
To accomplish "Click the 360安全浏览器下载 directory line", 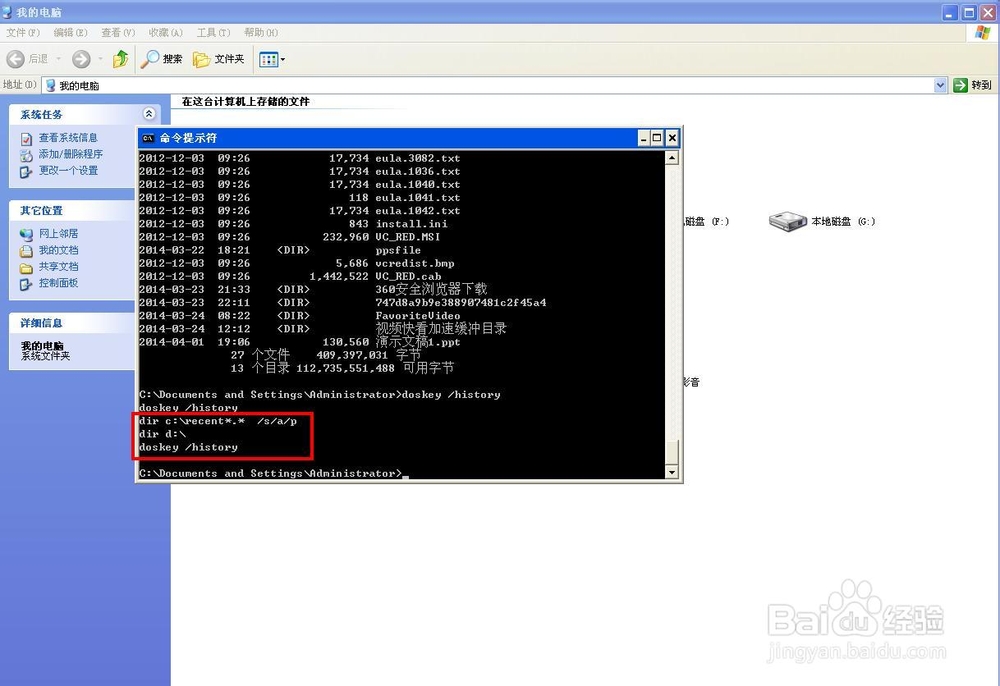I will tap(313, 289).
